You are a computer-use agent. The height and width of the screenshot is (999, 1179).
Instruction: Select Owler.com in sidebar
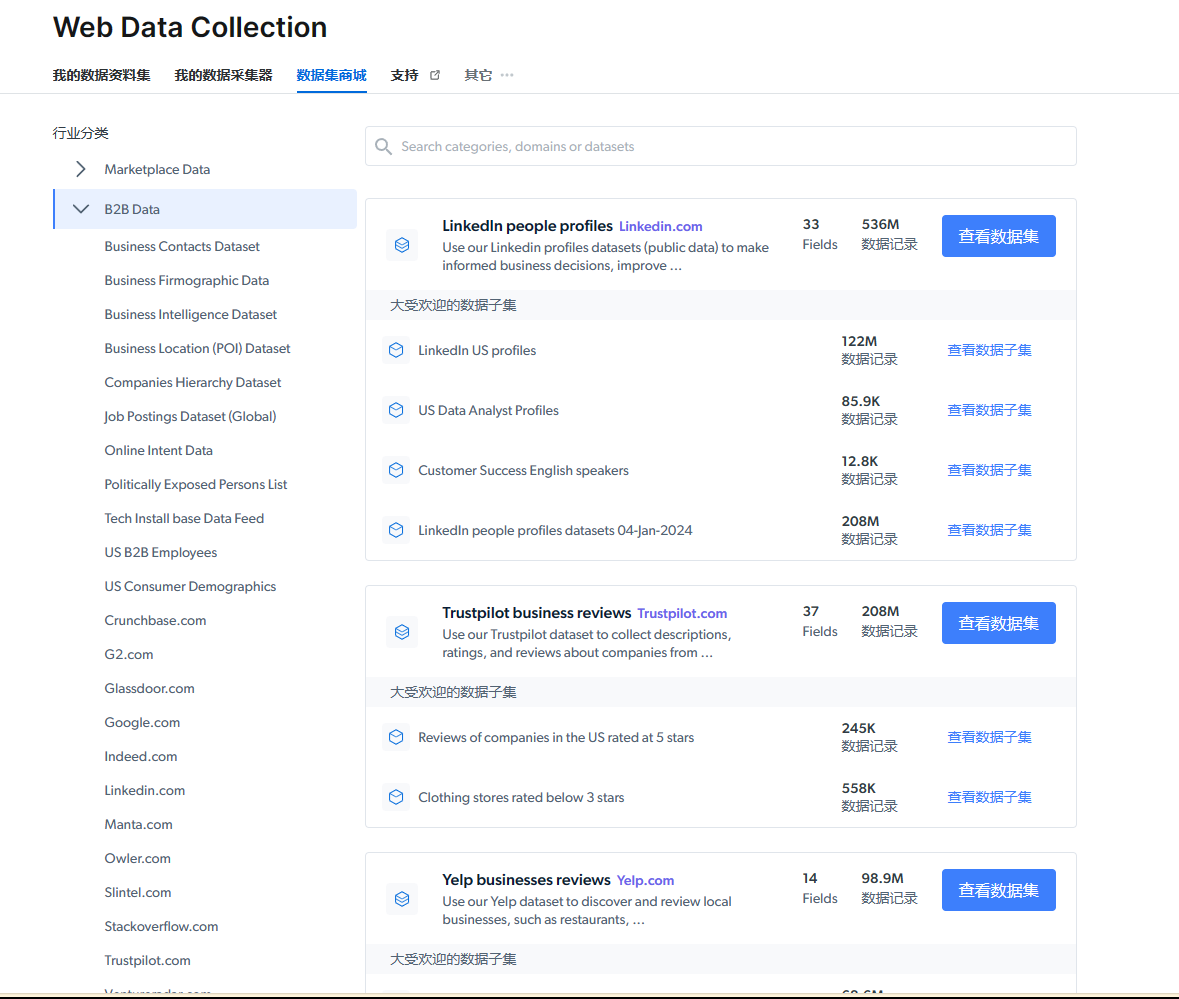(x=138, y=858)
